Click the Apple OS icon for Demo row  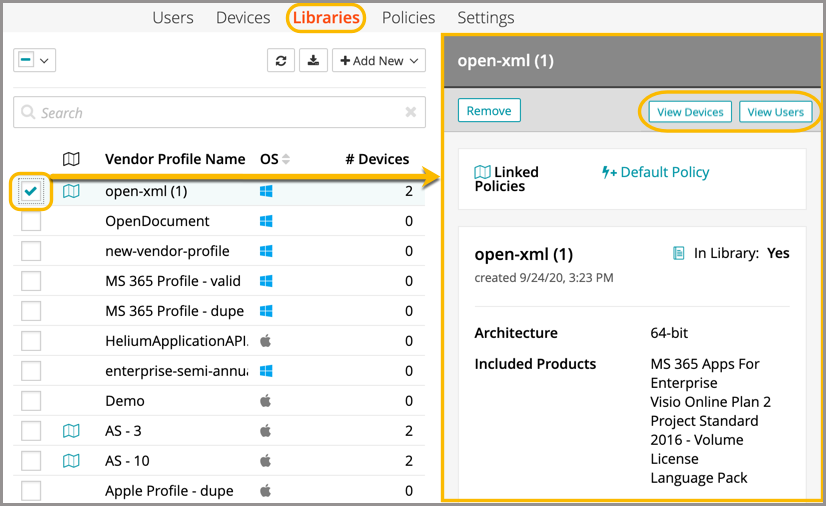click(266, 401)
